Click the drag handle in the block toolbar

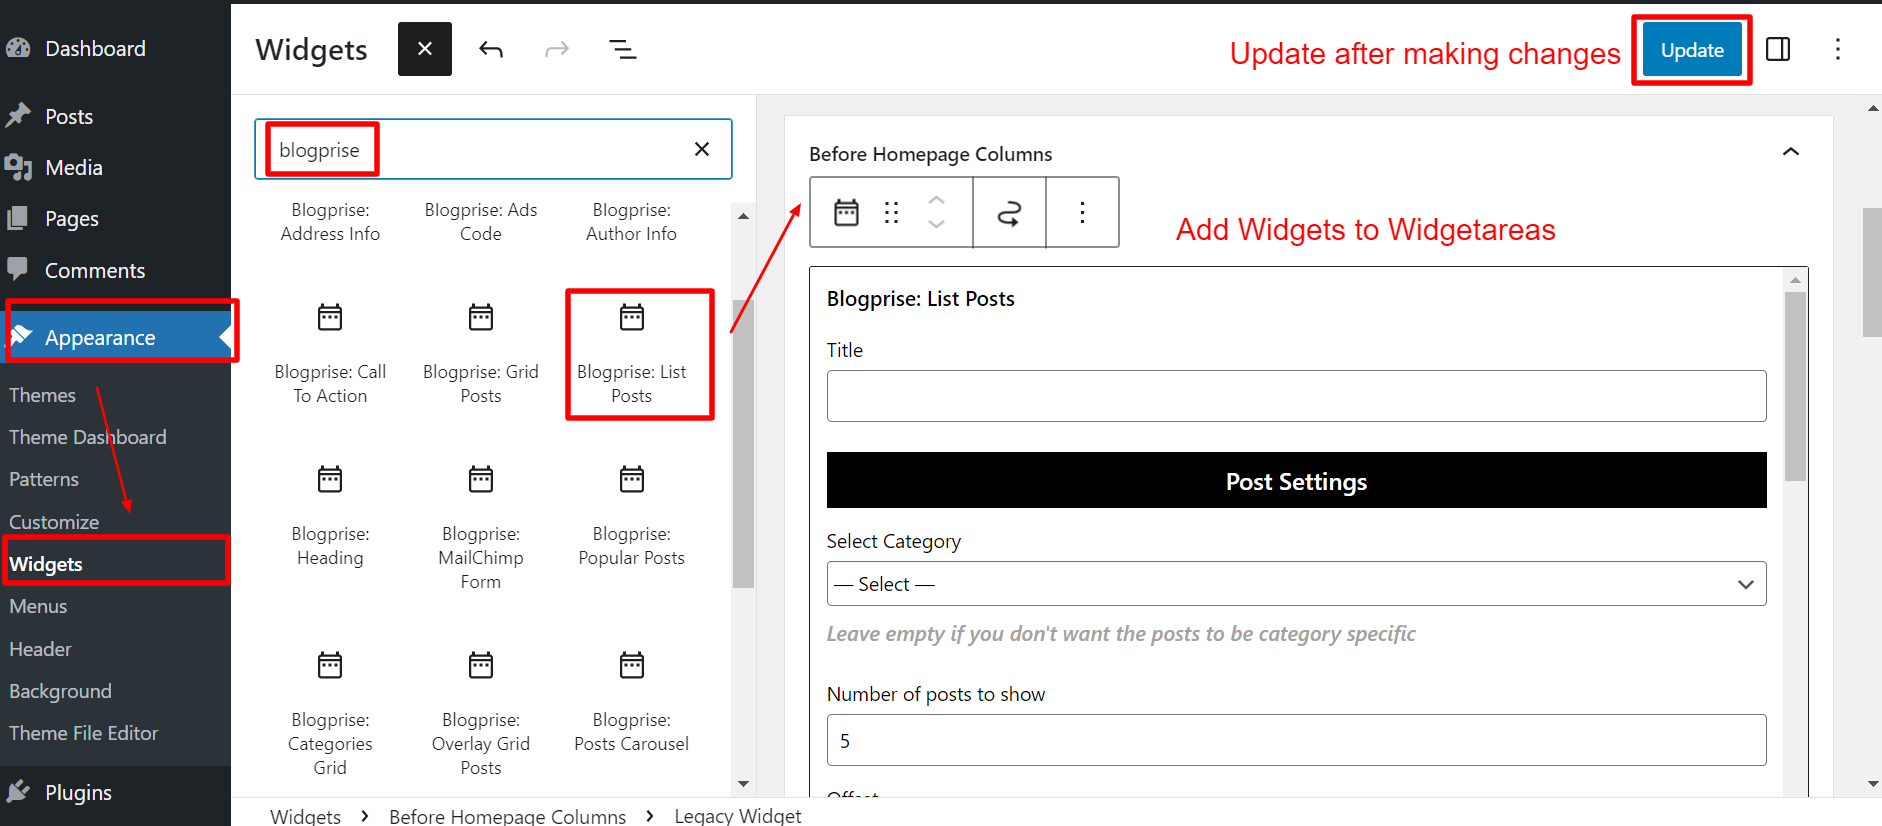tap(891, 212)
